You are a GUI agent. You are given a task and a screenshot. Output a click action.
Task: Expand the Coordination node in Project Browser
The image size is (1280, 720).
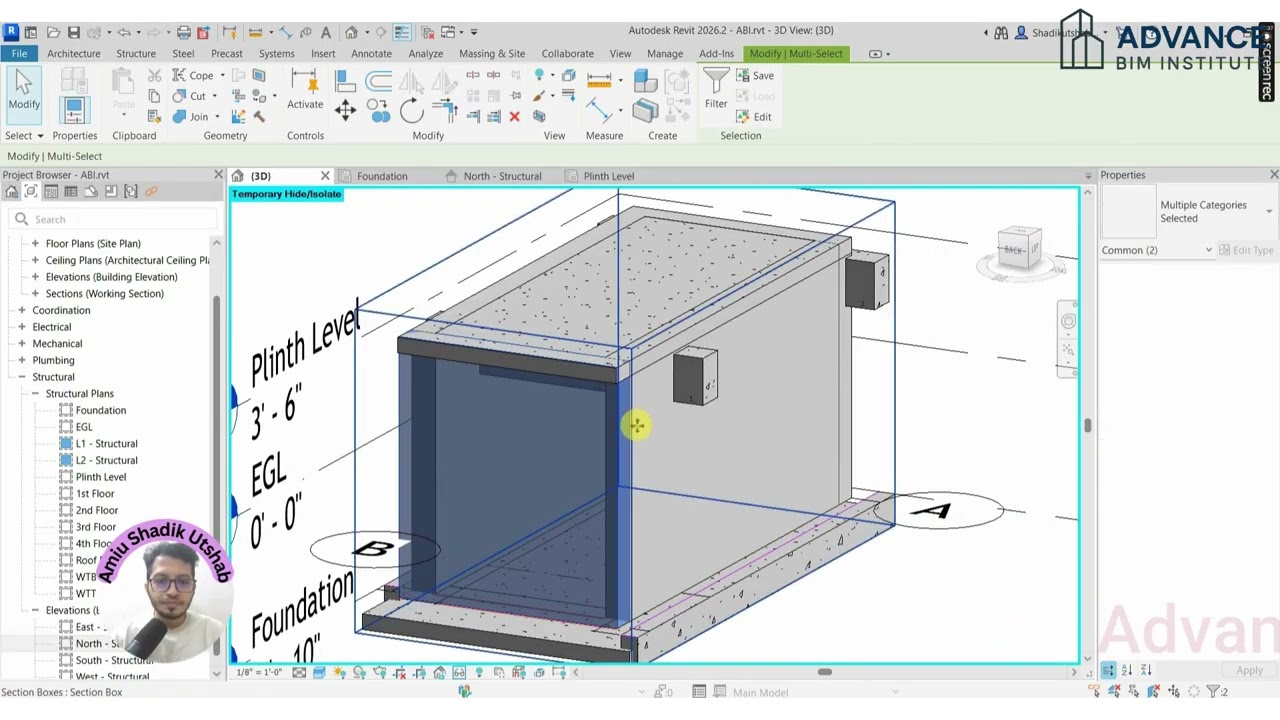tap(22, 310)
